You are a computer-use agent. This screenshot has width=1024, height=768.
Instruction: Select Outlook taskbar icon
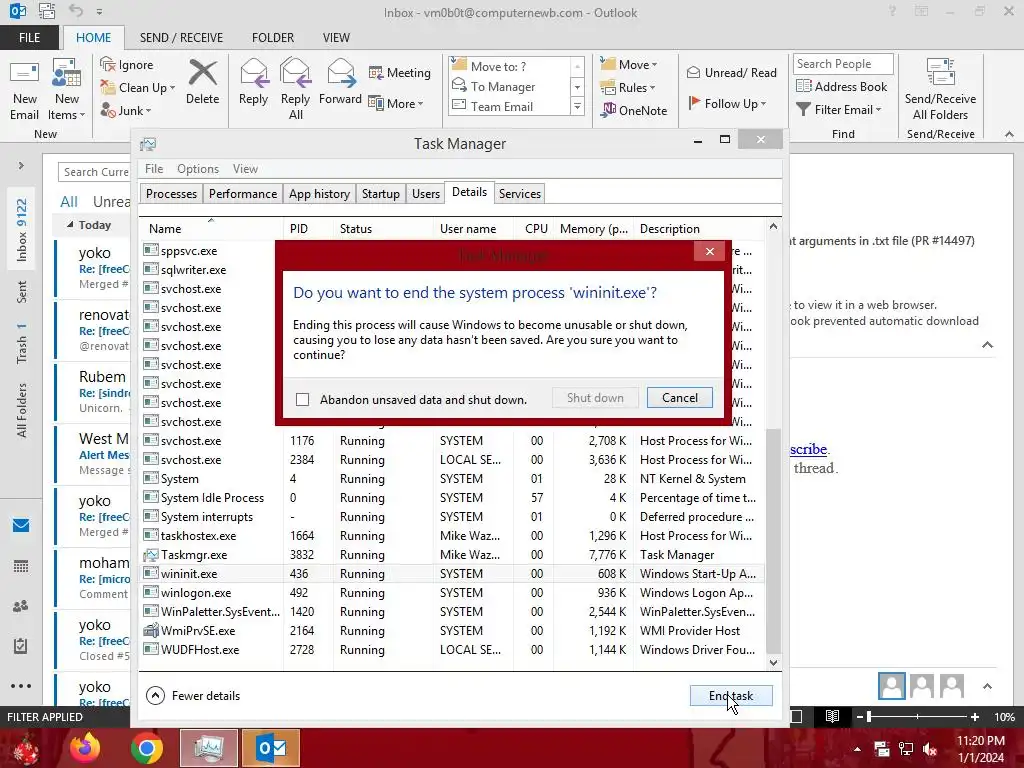point(271,748)
